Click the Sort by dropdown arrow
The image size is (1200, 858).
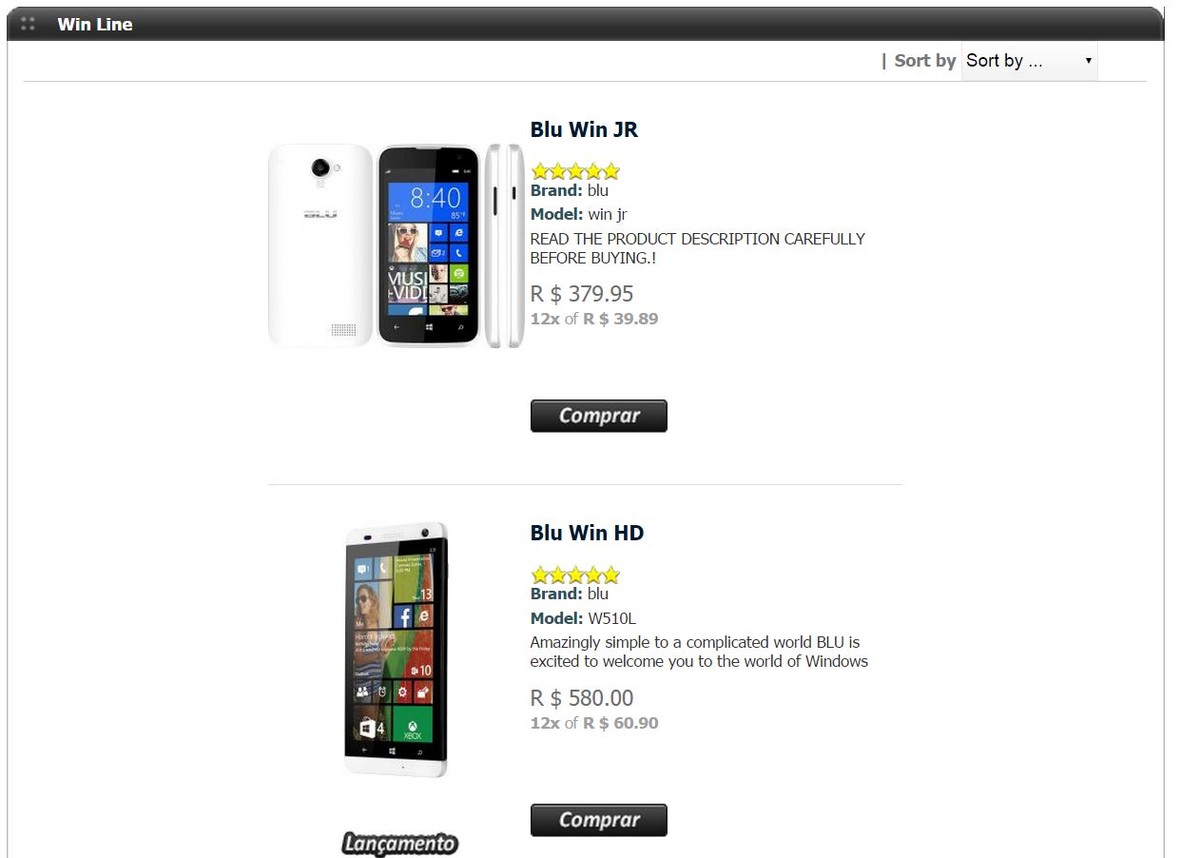(x=1088, y=61)
